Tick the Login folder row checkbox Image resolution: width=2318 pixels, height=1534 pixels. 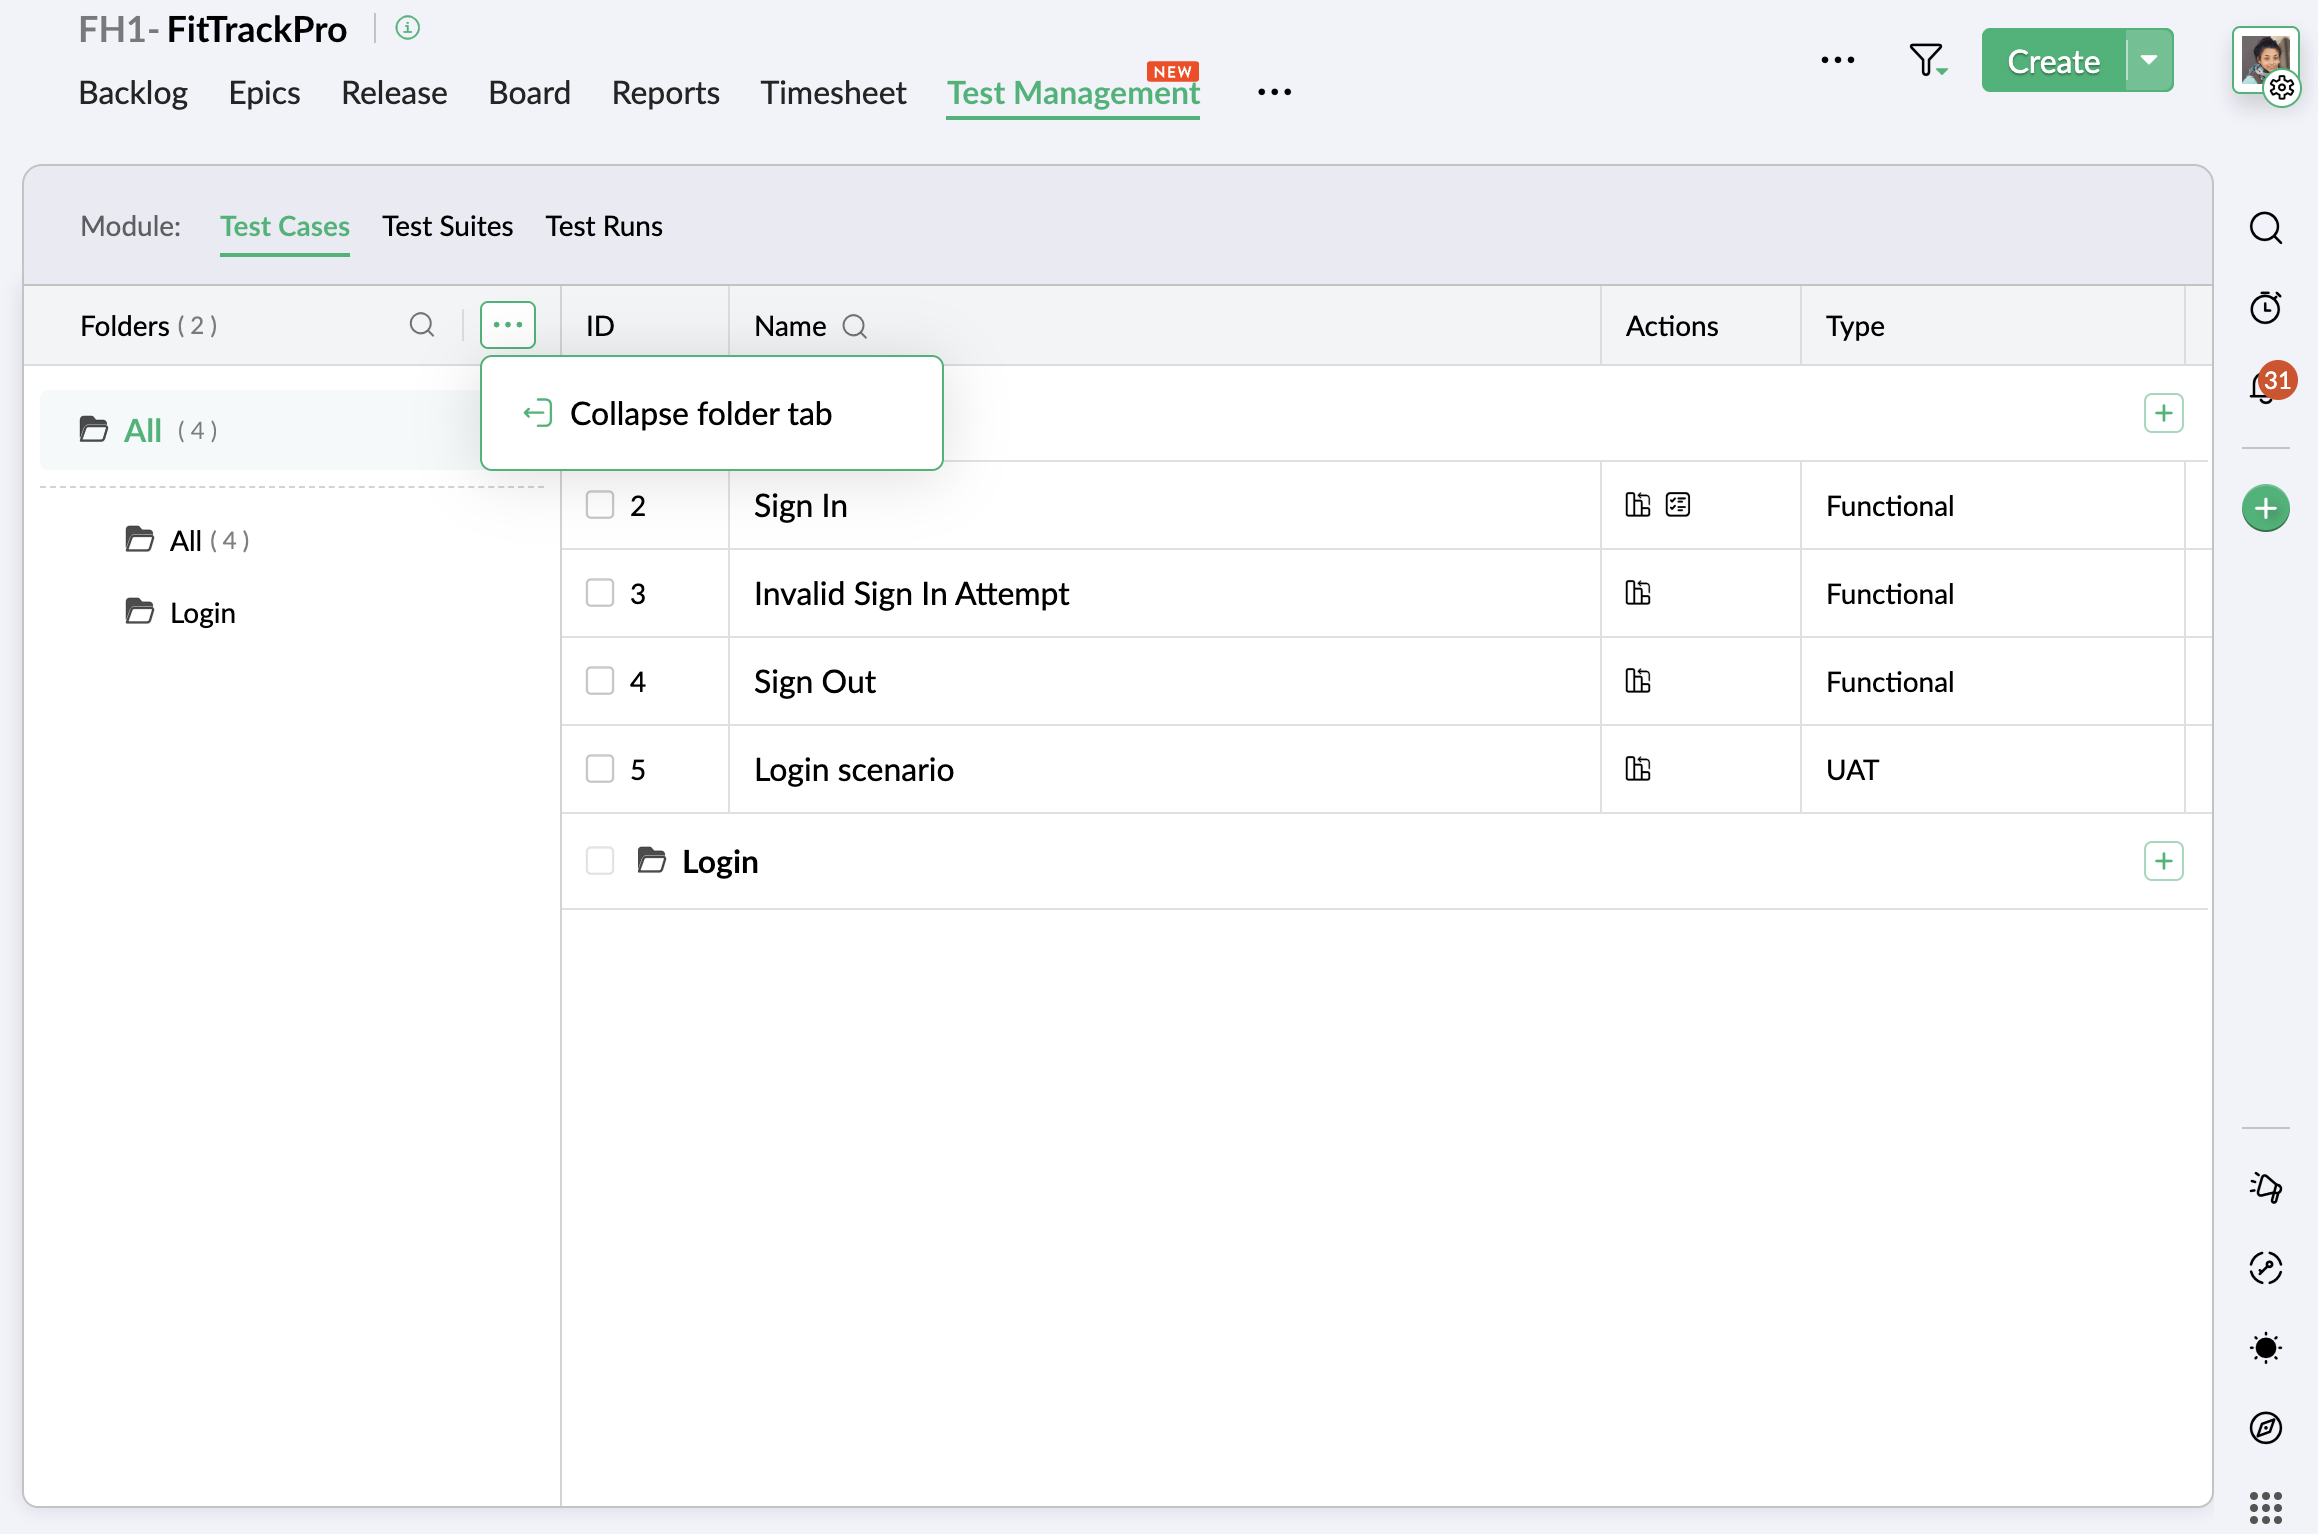(600, 861)
